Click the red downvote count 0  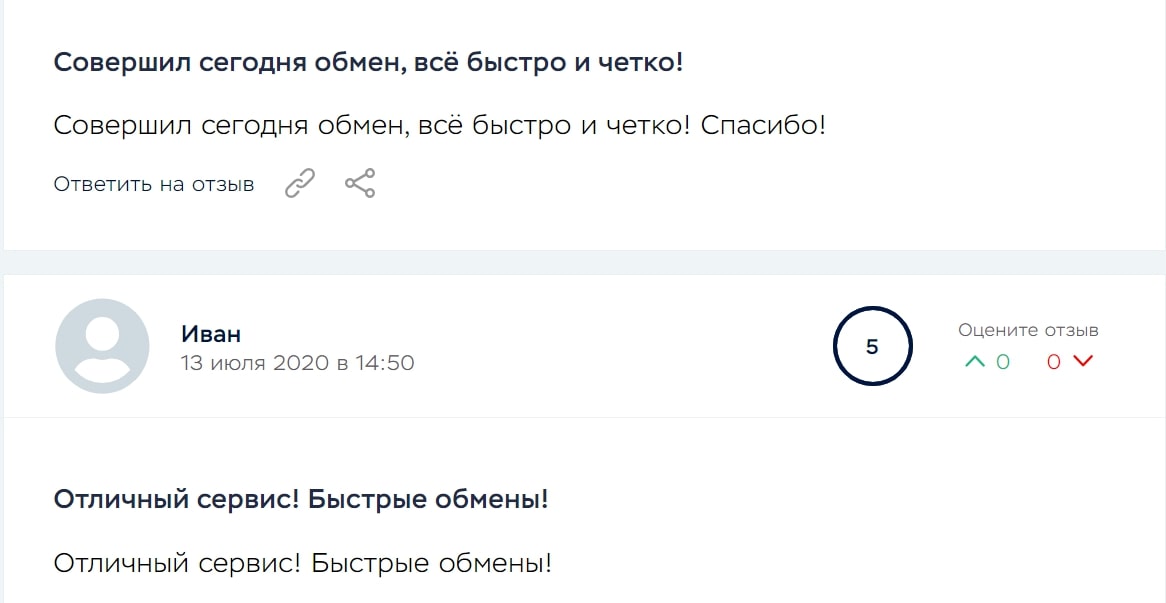coord(1053,362)
